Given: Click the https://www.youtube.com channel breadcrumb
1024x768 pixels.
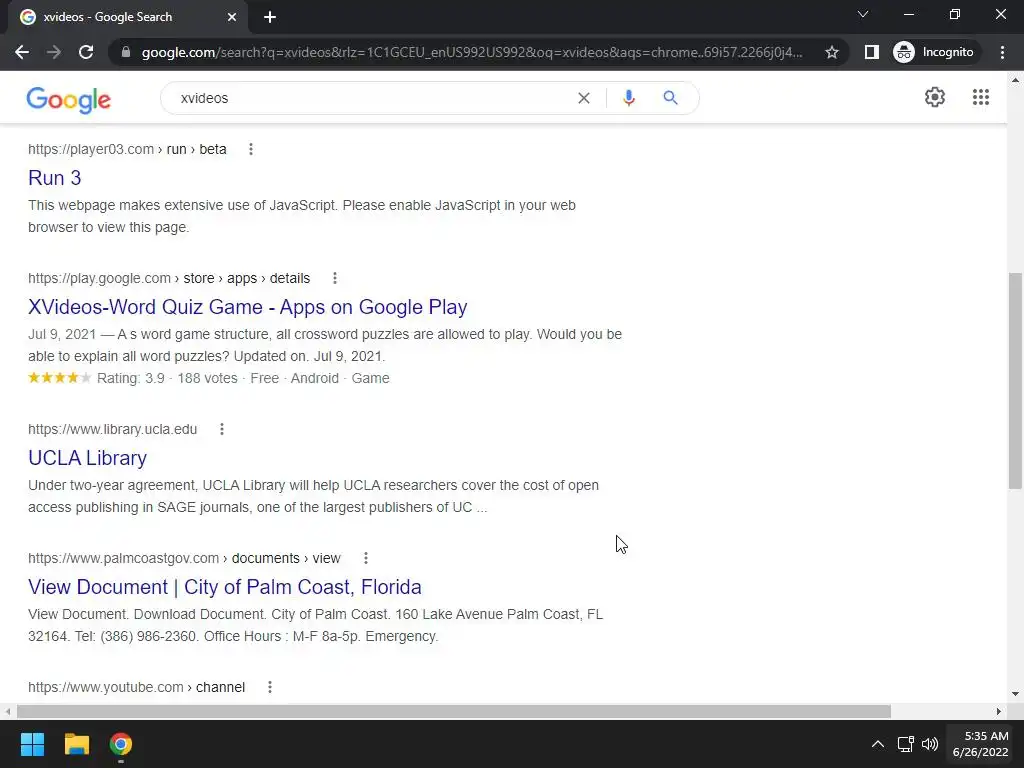Looking at the screenshot, I should point(136,687).
